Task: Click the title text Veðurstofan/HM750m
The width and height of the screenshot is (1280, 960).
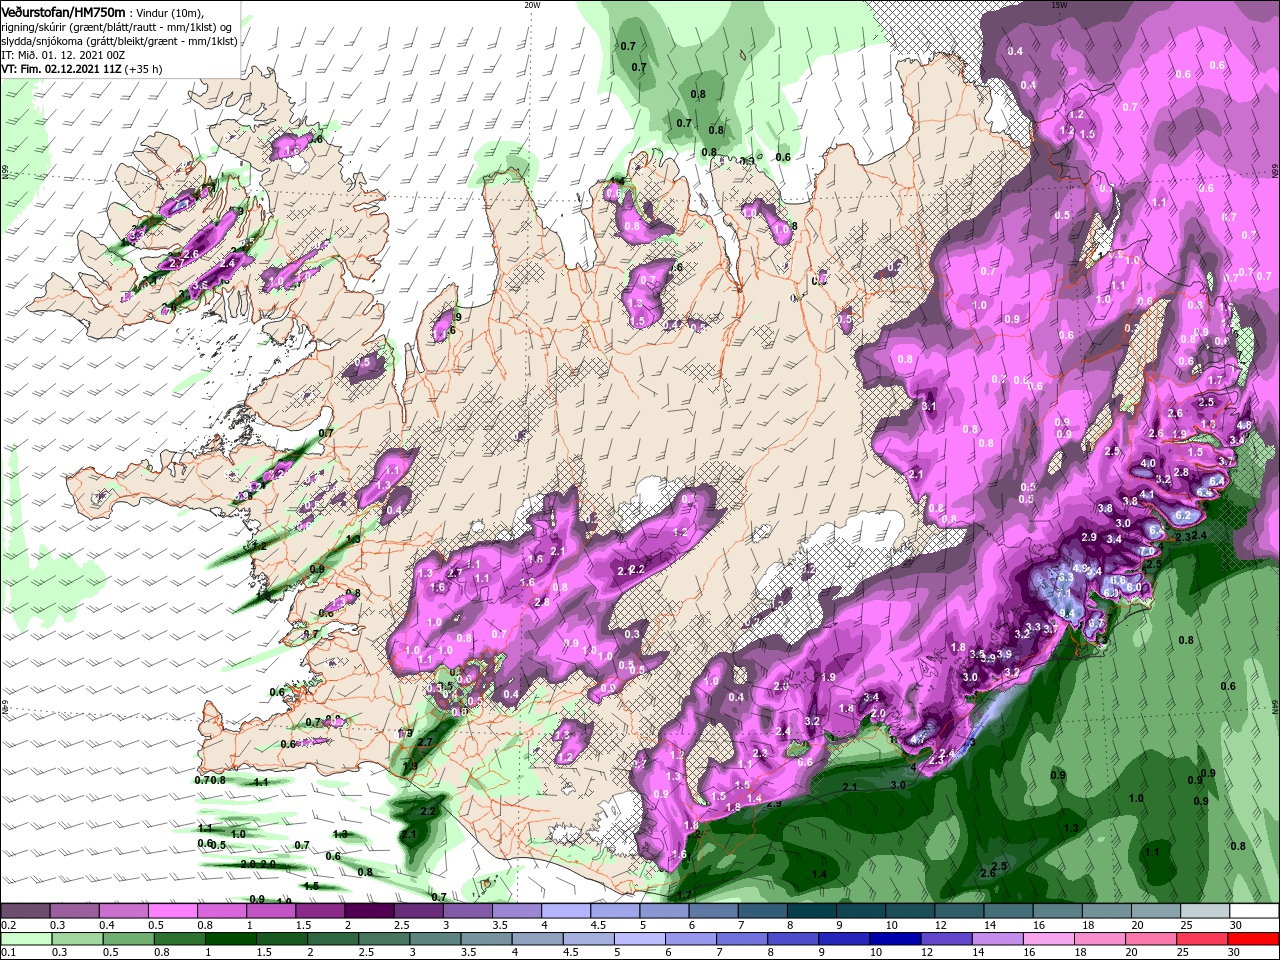Action: [63, 12]
